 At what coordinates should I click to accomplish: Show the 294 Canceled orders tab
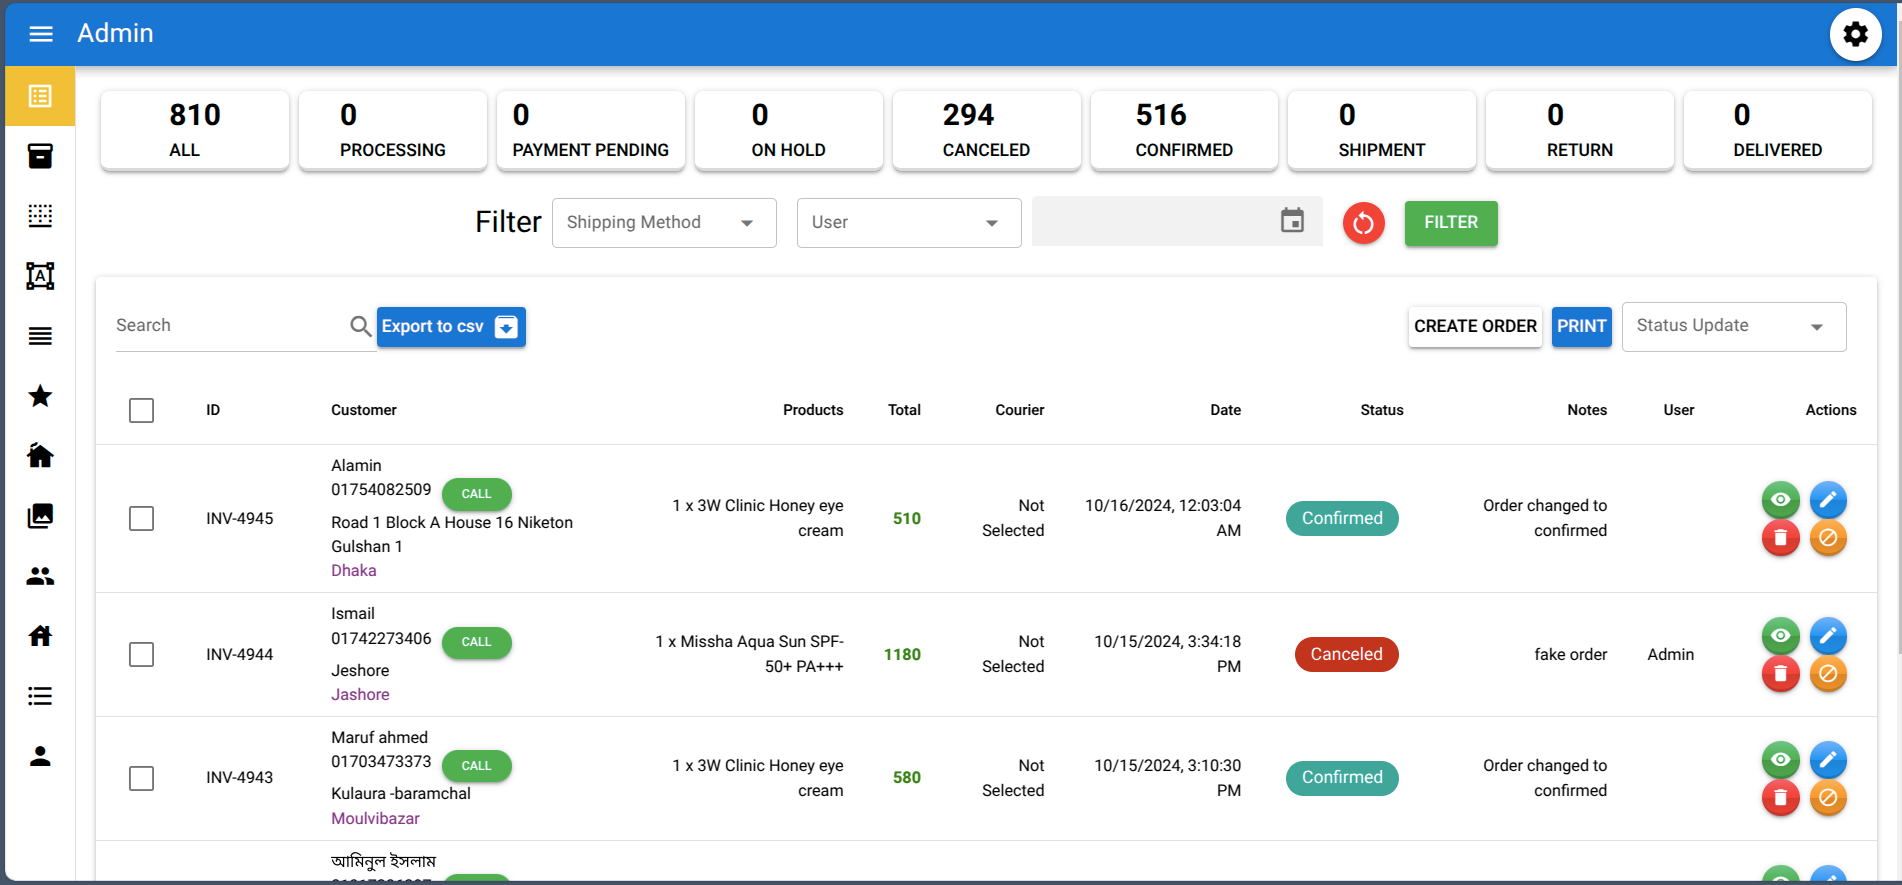tap(986, 131)
